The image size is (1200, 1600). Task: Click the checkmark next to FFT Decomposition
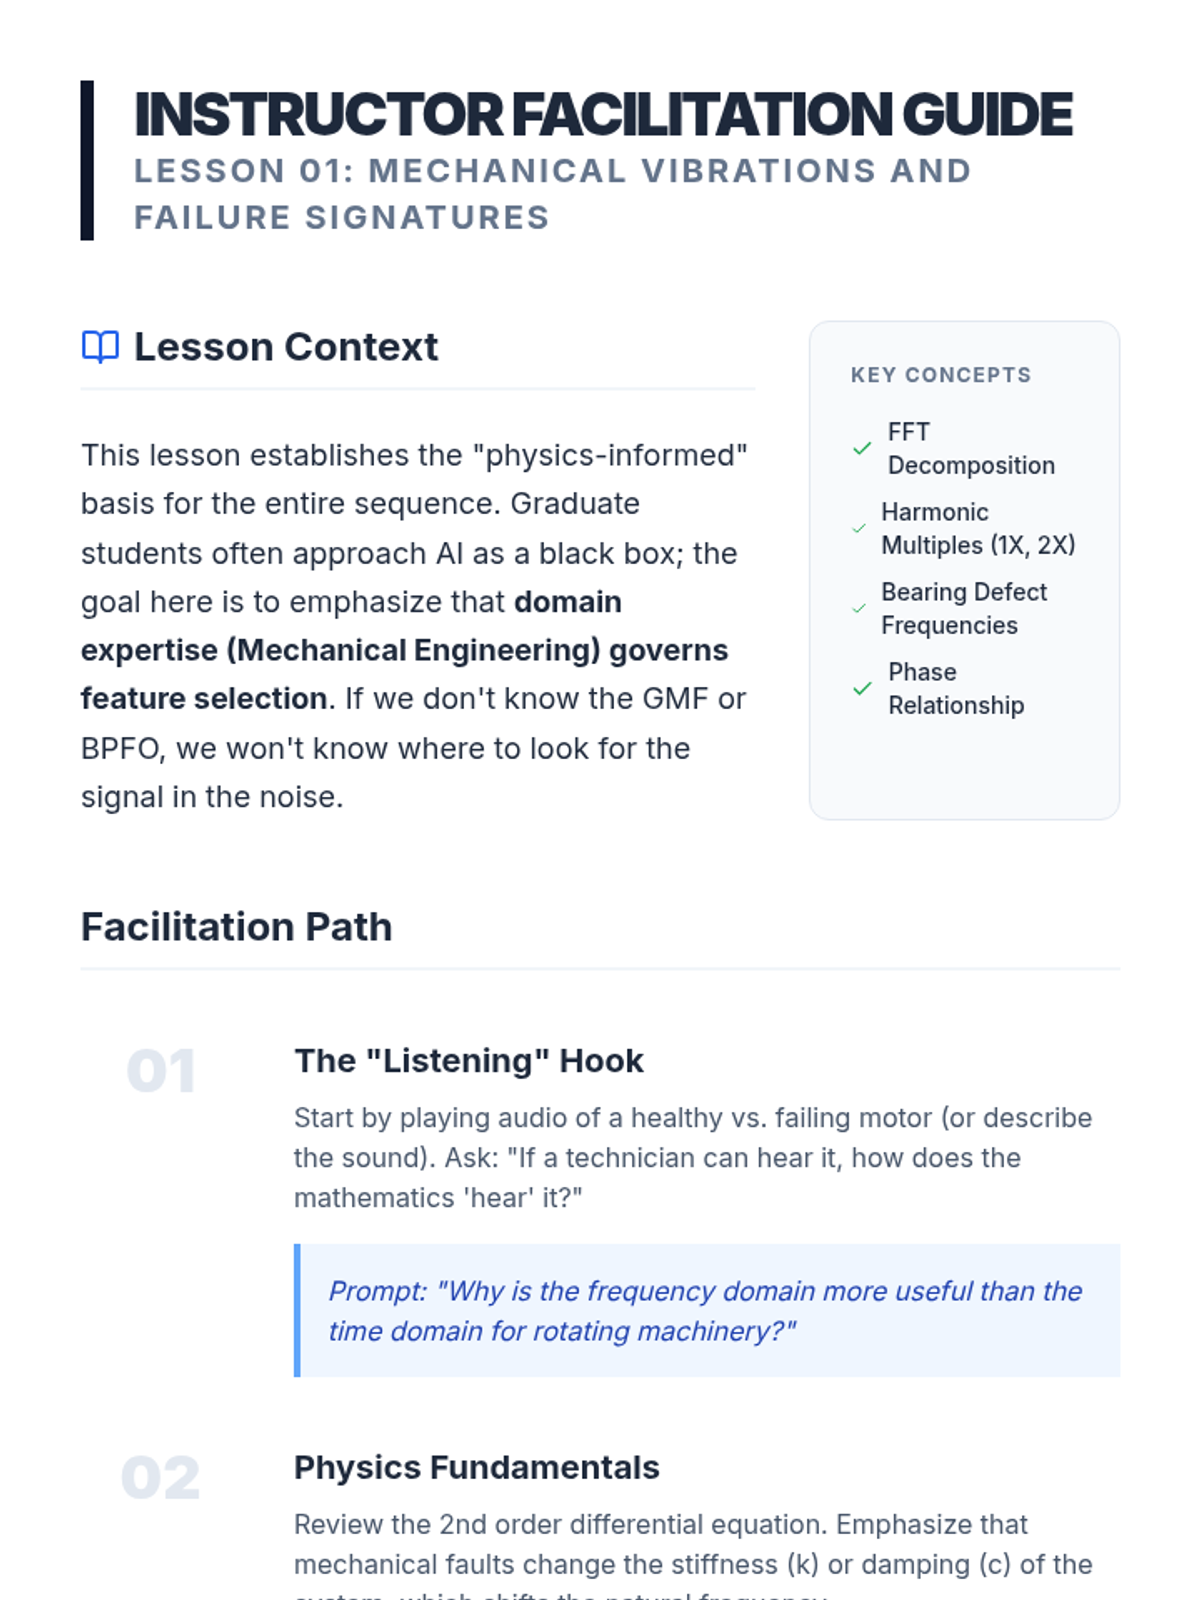coord(862,449)
